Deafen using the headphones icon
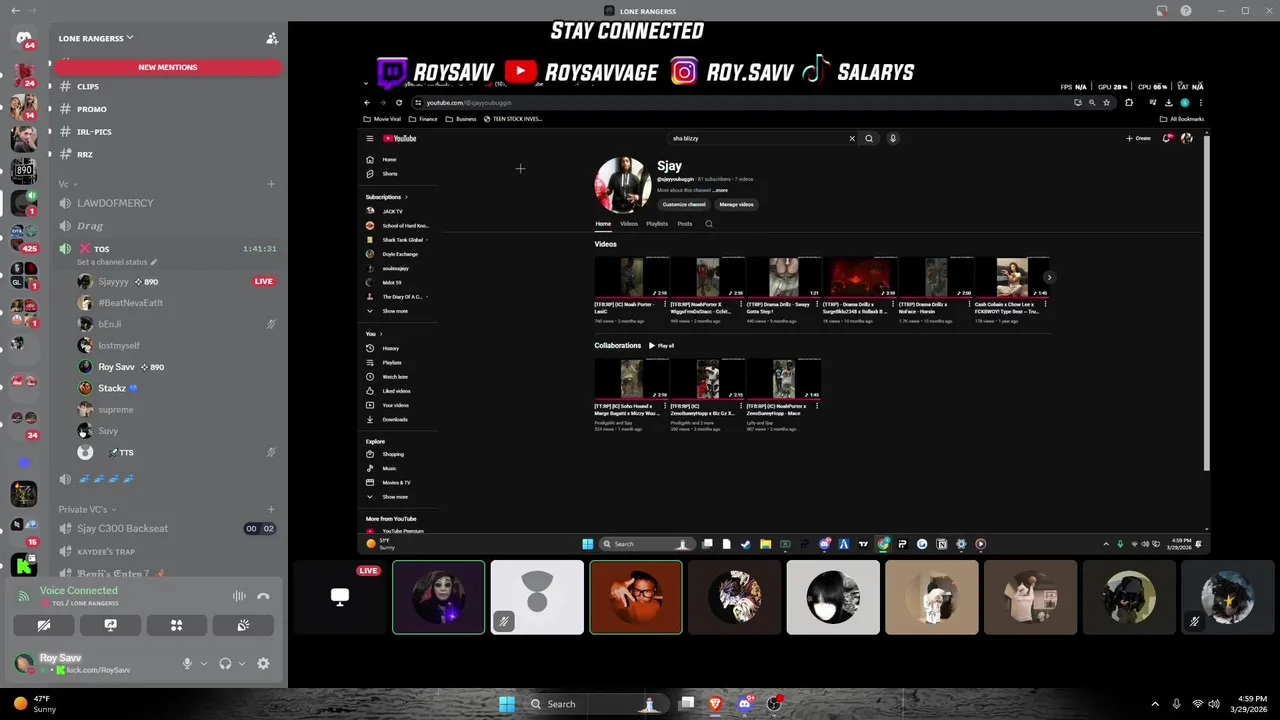Viewport: 1280px width, 720px height. click(225, 663)
